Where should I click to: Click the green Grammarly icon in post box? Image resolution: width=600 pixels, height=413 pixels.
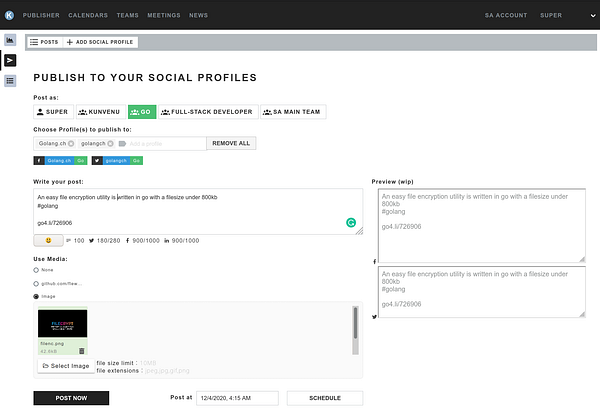[x=351, y=222]
